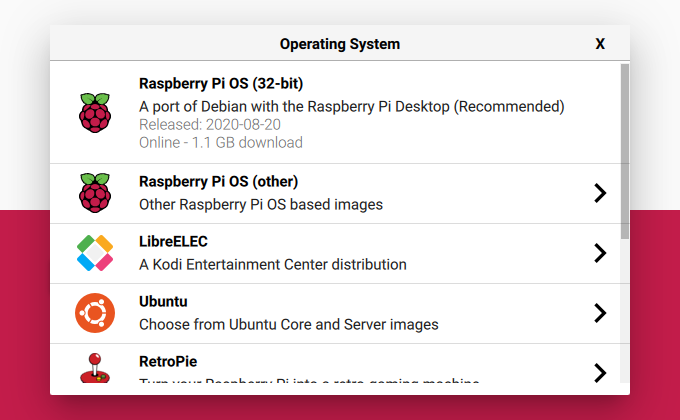
Task: Select Raspberry Pi OS (32-bit) title
Action: pyautogui.click(x=221, y=83)
